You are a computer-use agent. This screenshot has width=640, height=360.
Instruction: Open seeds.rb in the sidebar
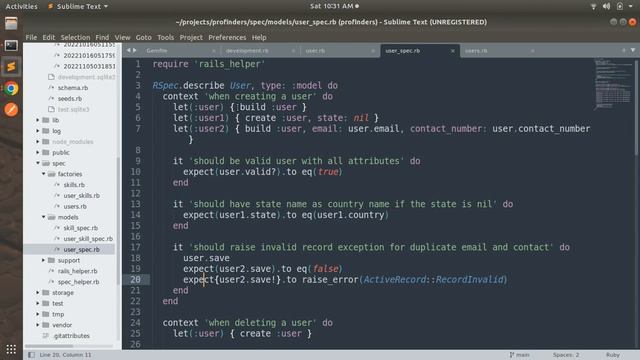coord(70,98)
